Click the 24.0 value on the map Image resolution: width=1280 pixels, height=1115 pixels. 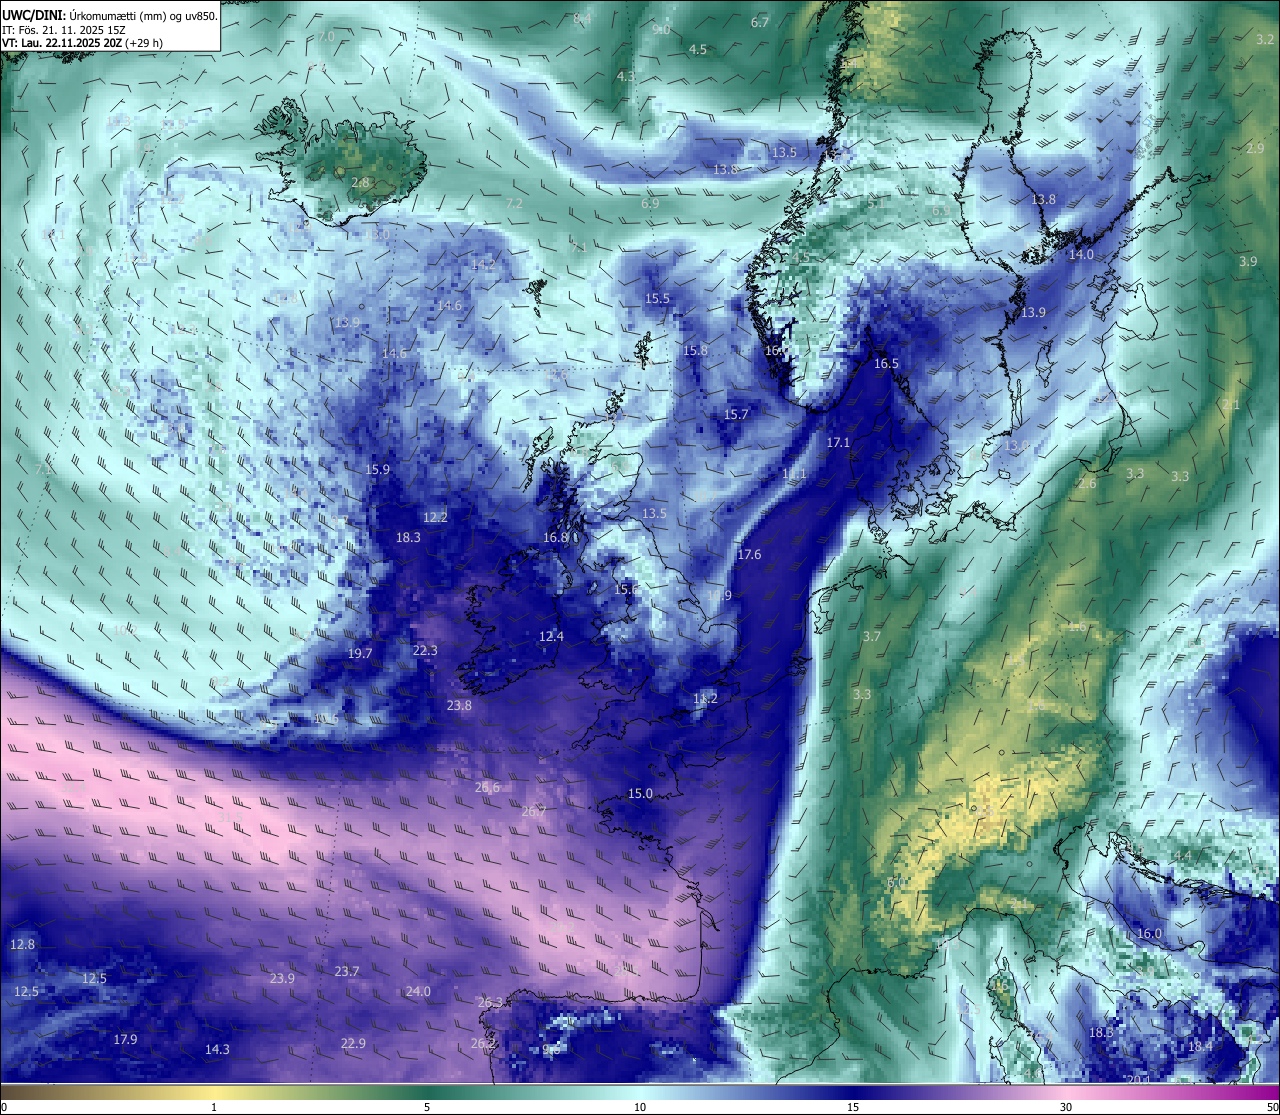tap(418, 991)
